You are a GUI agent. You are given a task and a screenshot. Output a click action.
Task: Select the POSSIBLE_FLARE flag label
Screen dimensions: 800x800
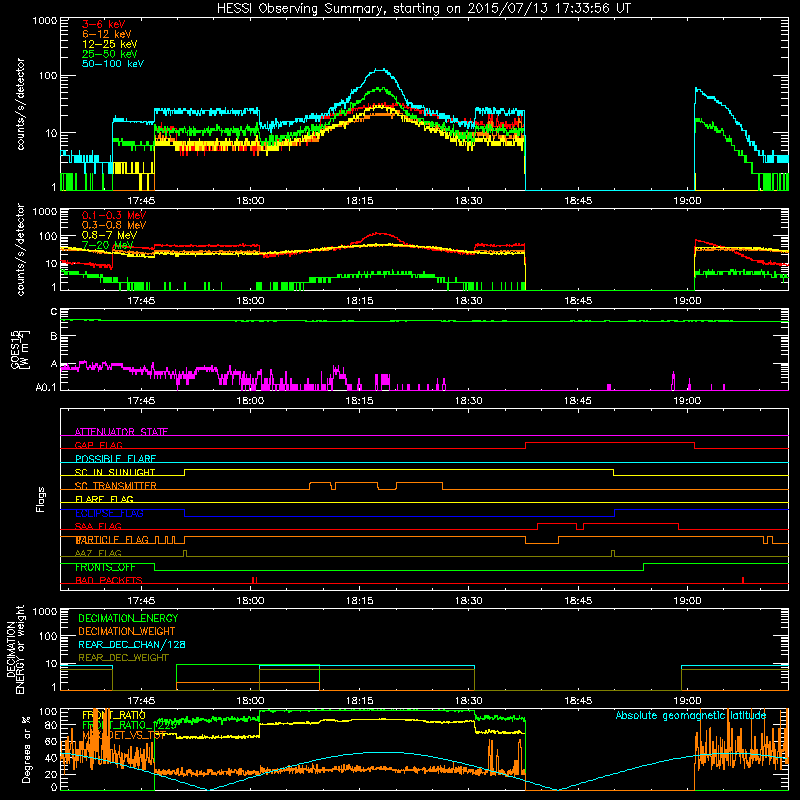click(x=115, y=459)
